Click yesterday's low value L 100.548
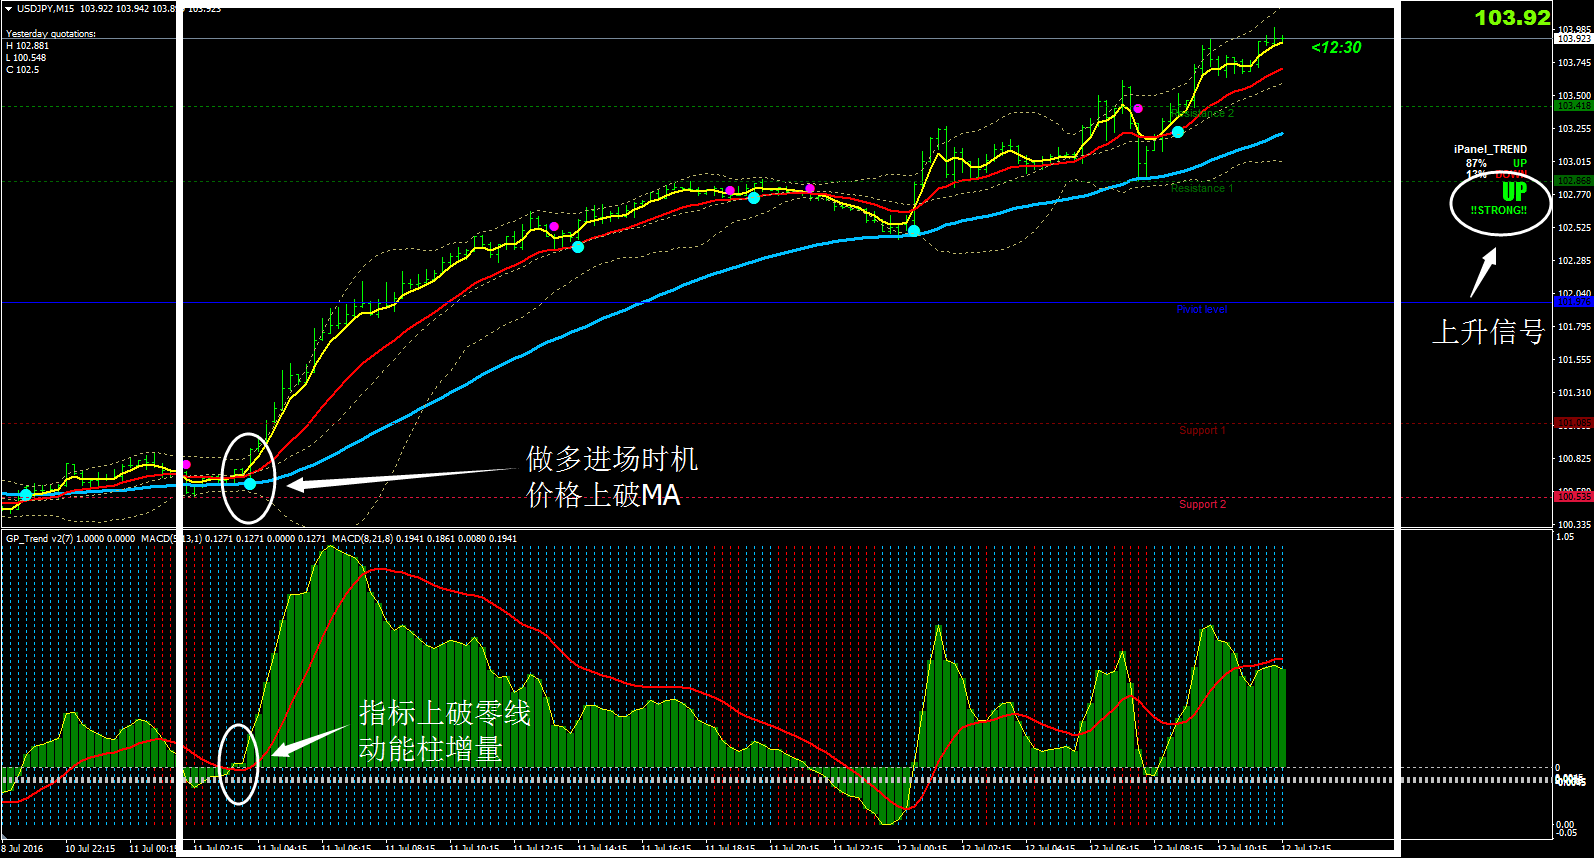This screenshot has width=1594, height=858. point(26,58)
